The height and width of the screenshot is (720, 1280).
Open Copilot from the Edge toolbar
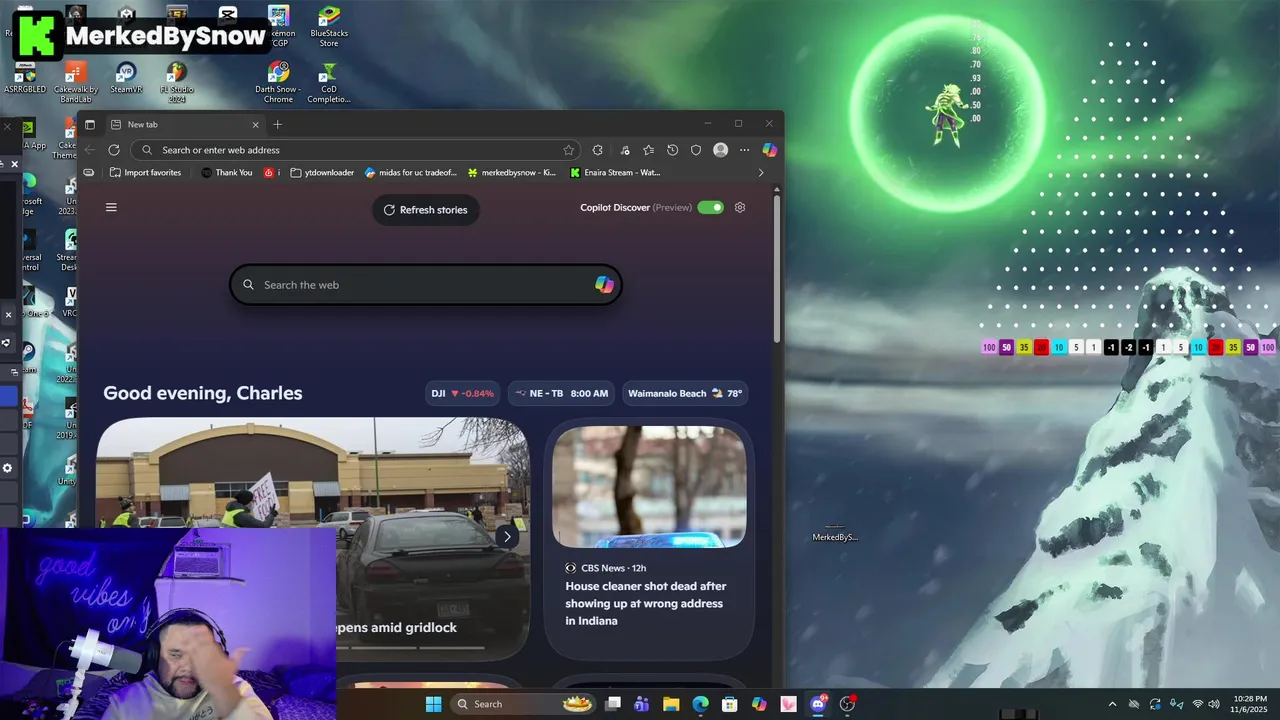(x=769, y=150)
